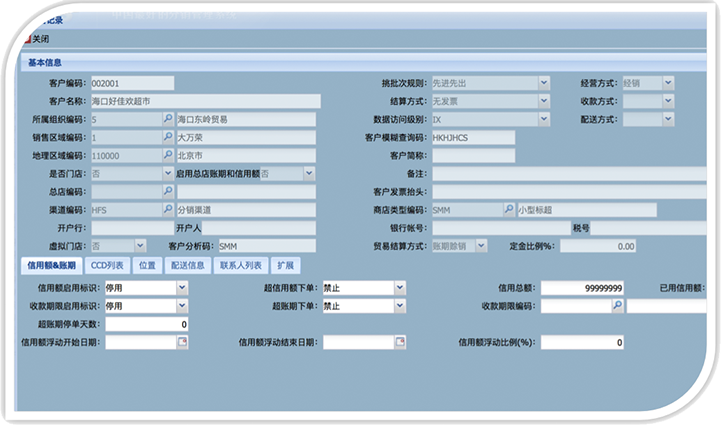Expand 信用额启用标识 dropdown
The image size is (721, 425).
[x=182, y=288]
